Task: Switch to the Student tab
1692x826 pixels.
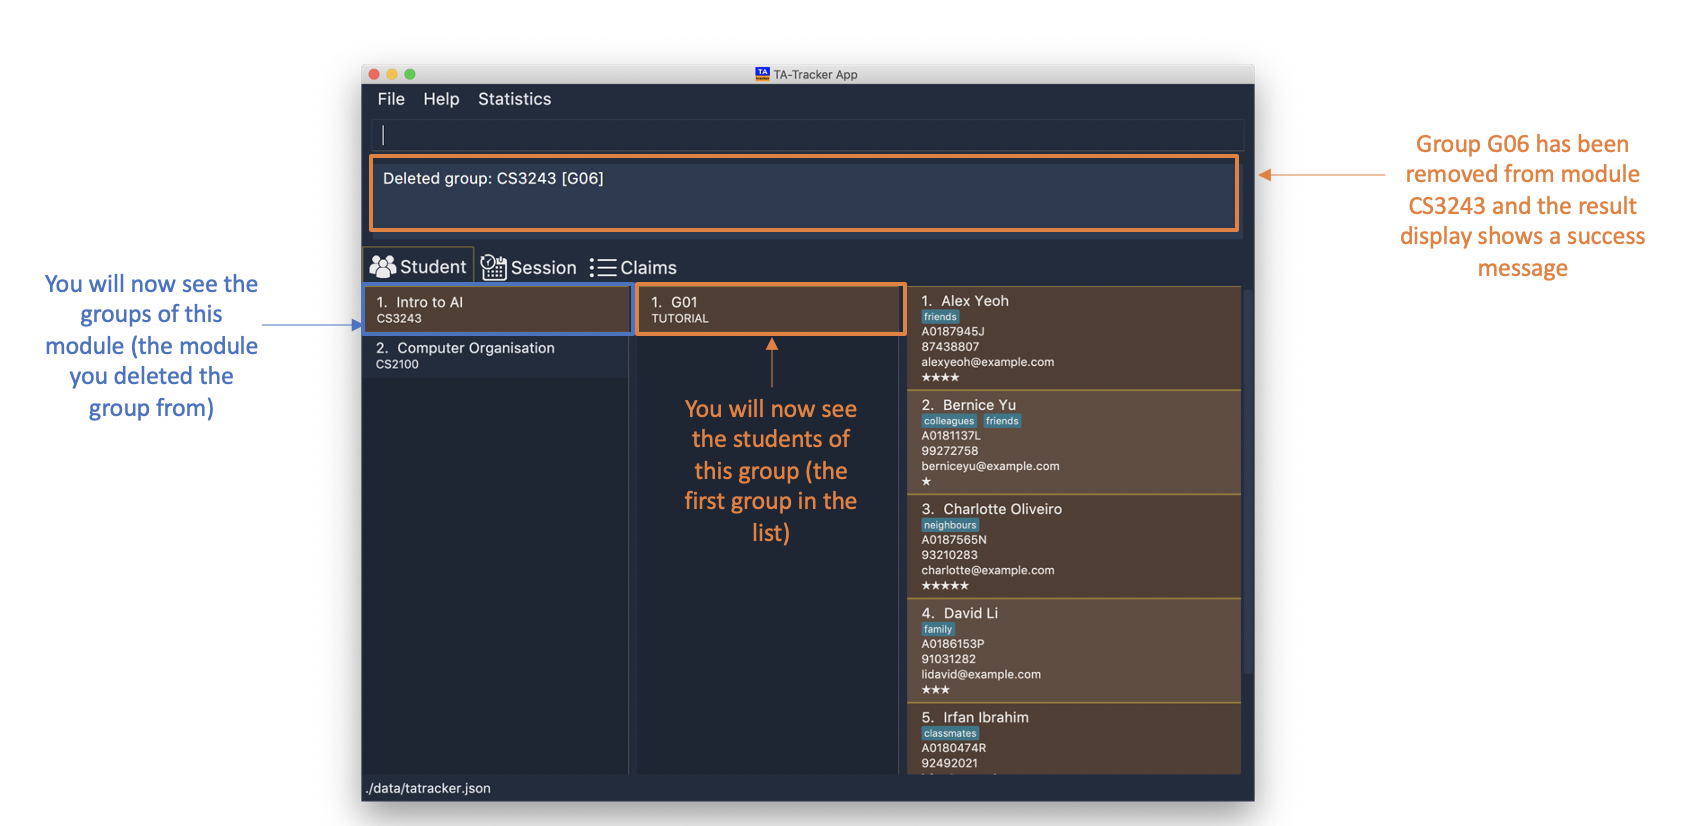Action: tap(418, 266)
